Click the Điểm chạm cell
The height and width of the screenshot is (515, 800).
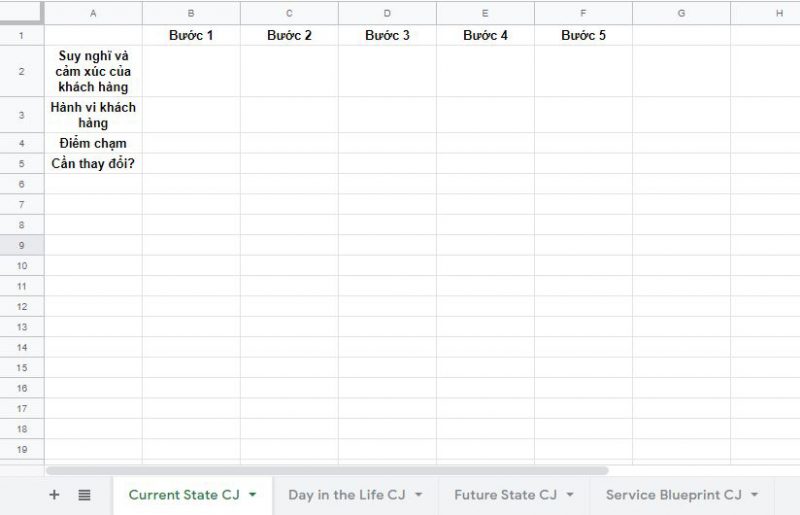point(93,143)
